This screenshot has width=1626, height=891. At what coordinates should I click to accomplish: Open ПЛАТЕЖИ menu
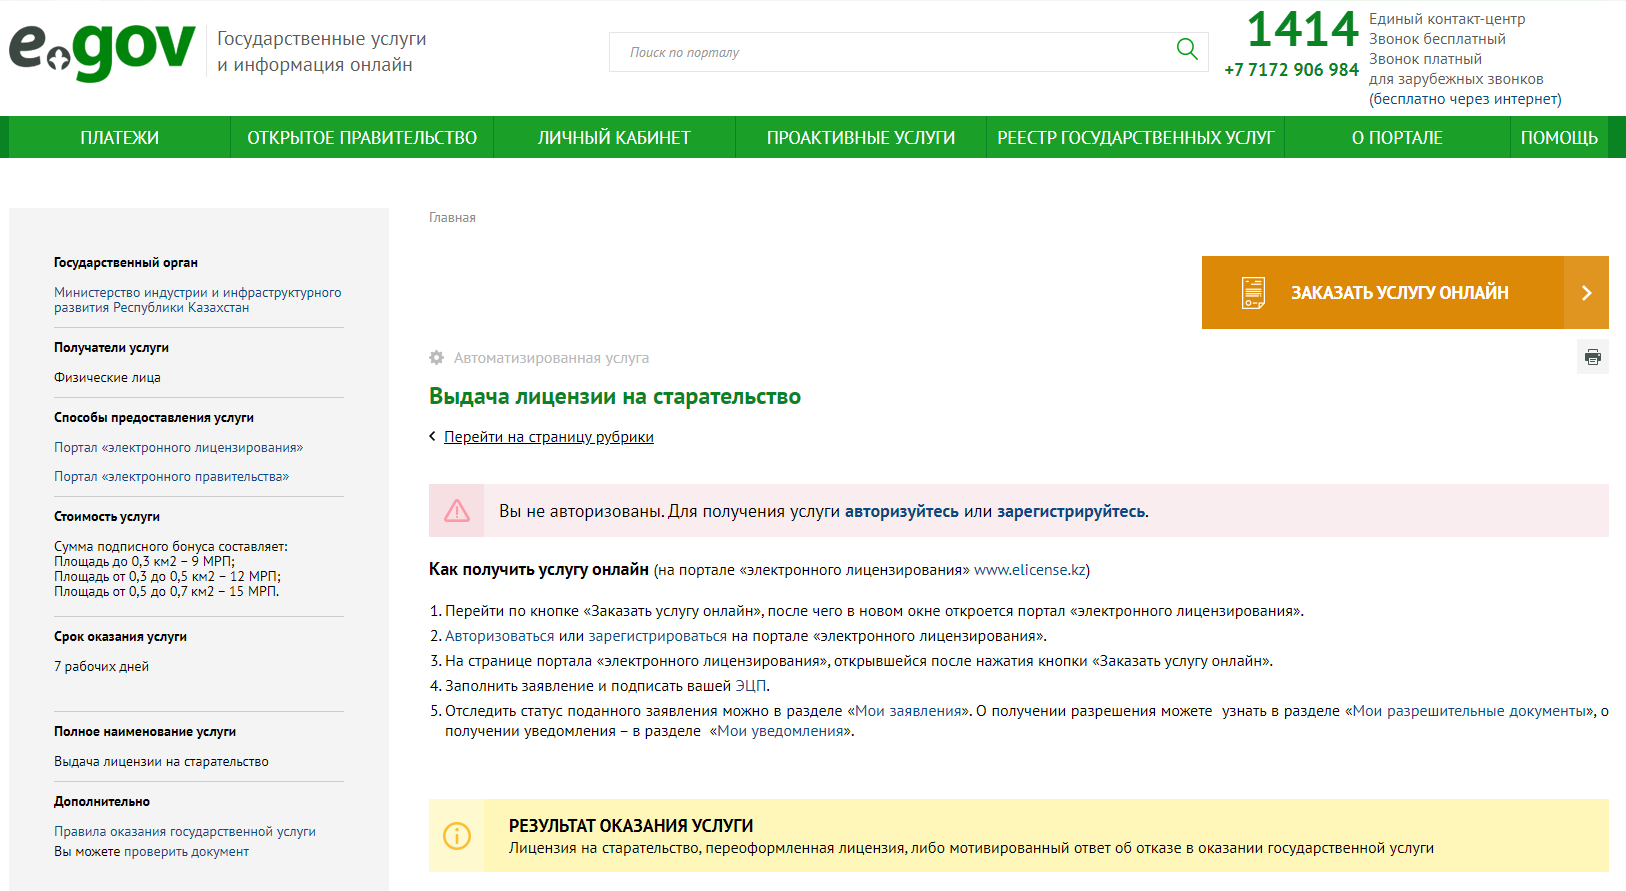(120, 138)
